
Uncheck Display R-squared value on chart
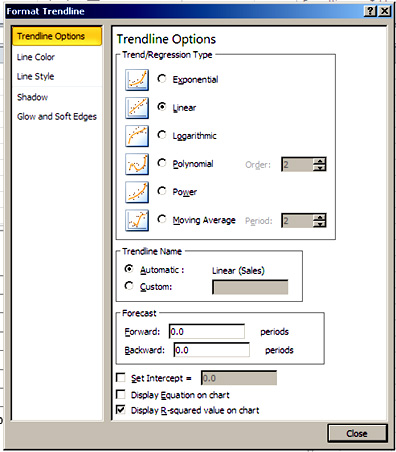pos(121,410)
